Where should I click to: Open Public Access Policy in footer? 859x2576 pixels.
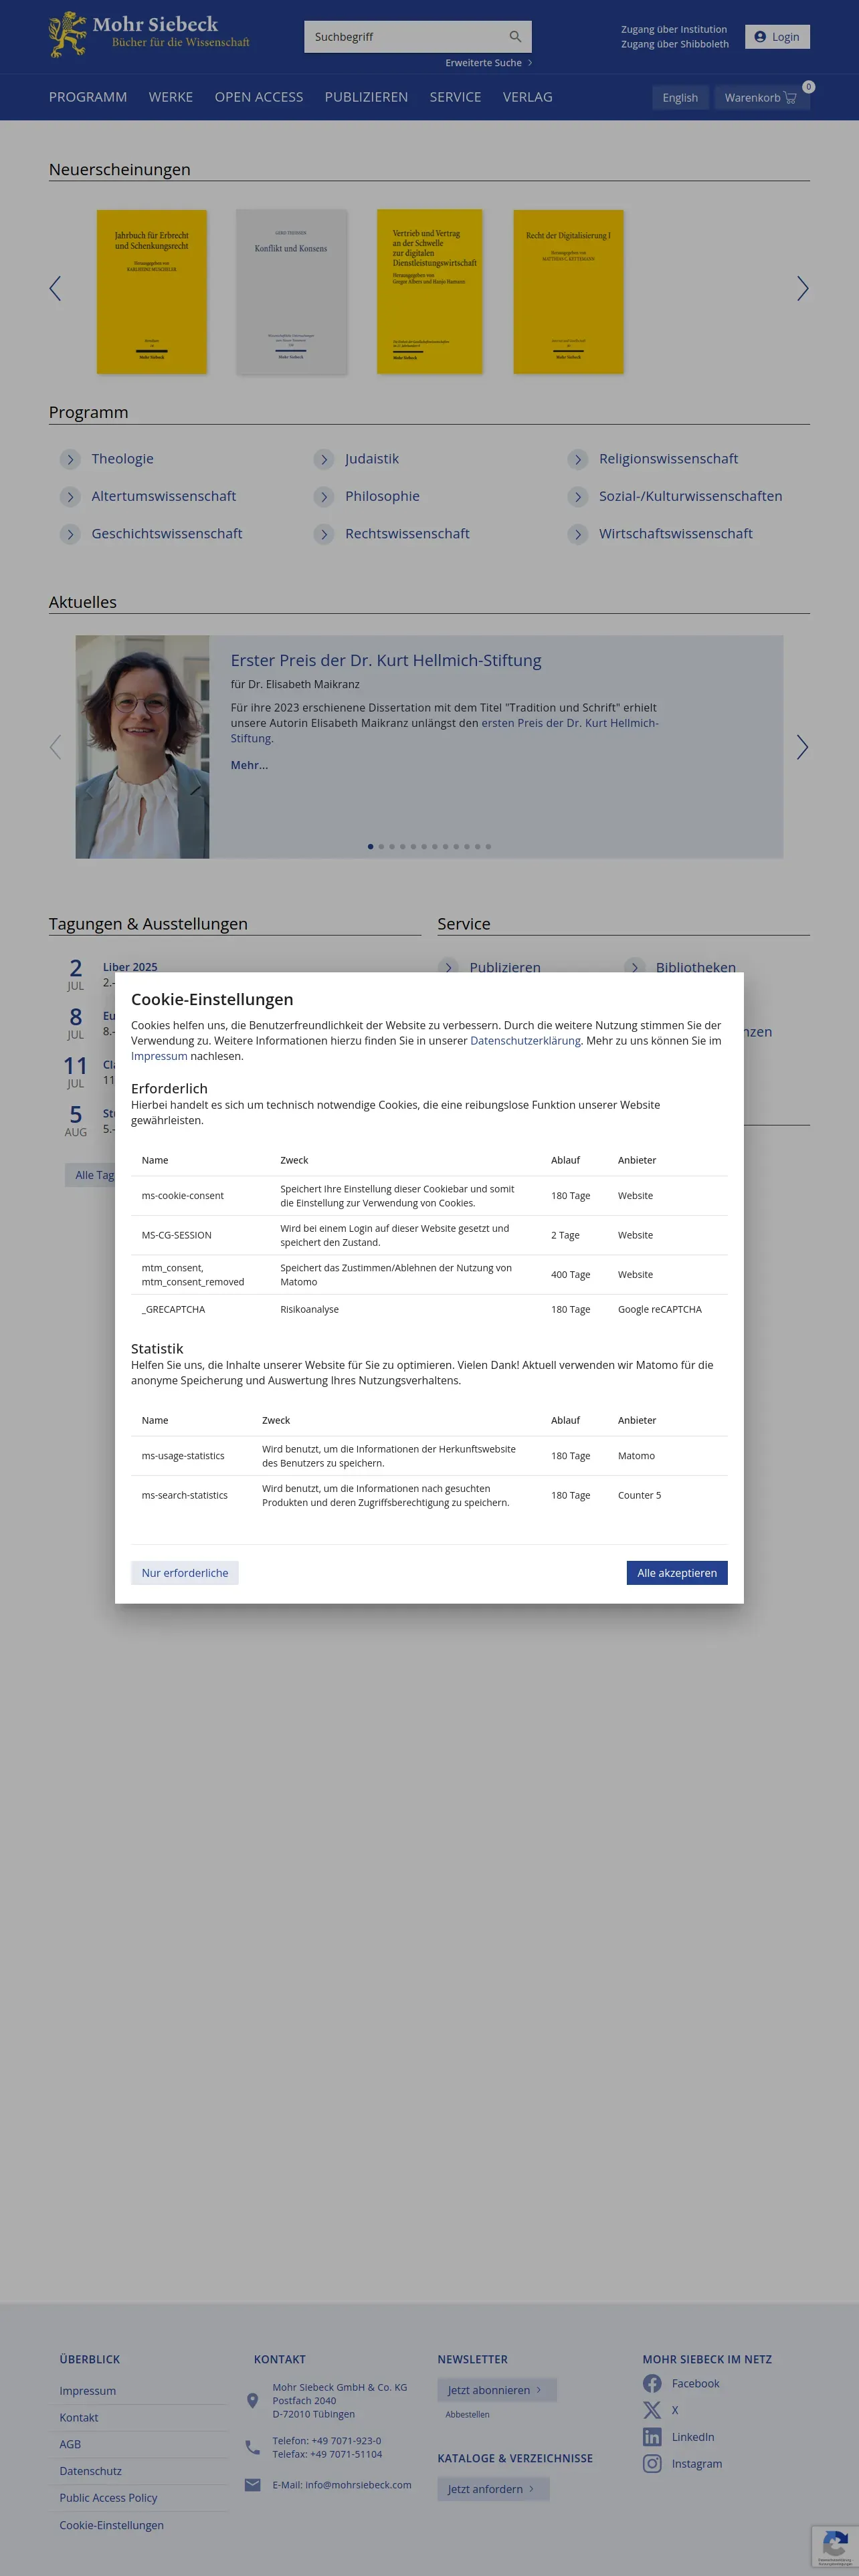tap(108, 2498)
